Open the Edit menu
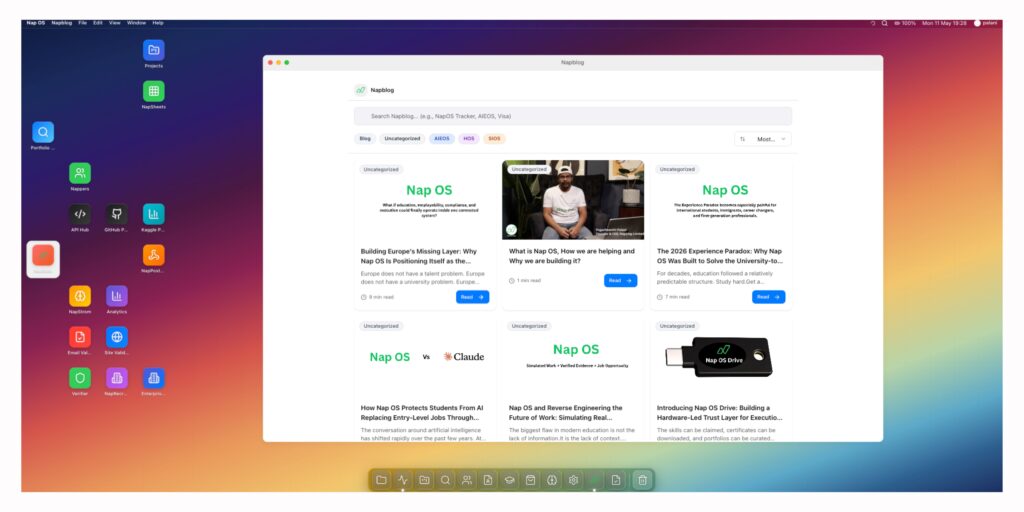 click(98, 23)
